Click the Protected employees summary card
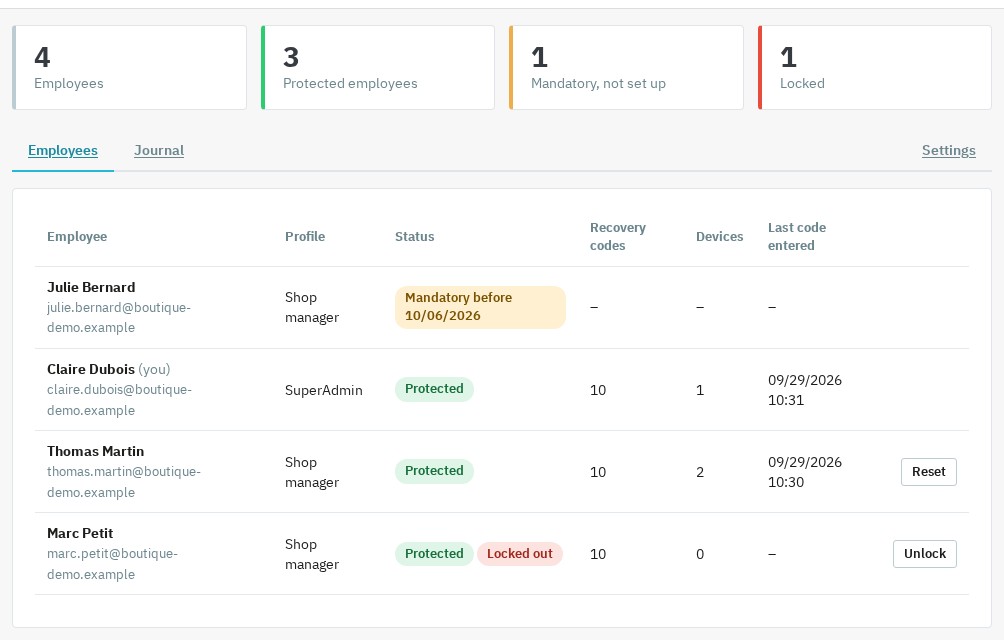This screenshot has width=1004, height=640. pyautogui.click(x=378, y=67)
